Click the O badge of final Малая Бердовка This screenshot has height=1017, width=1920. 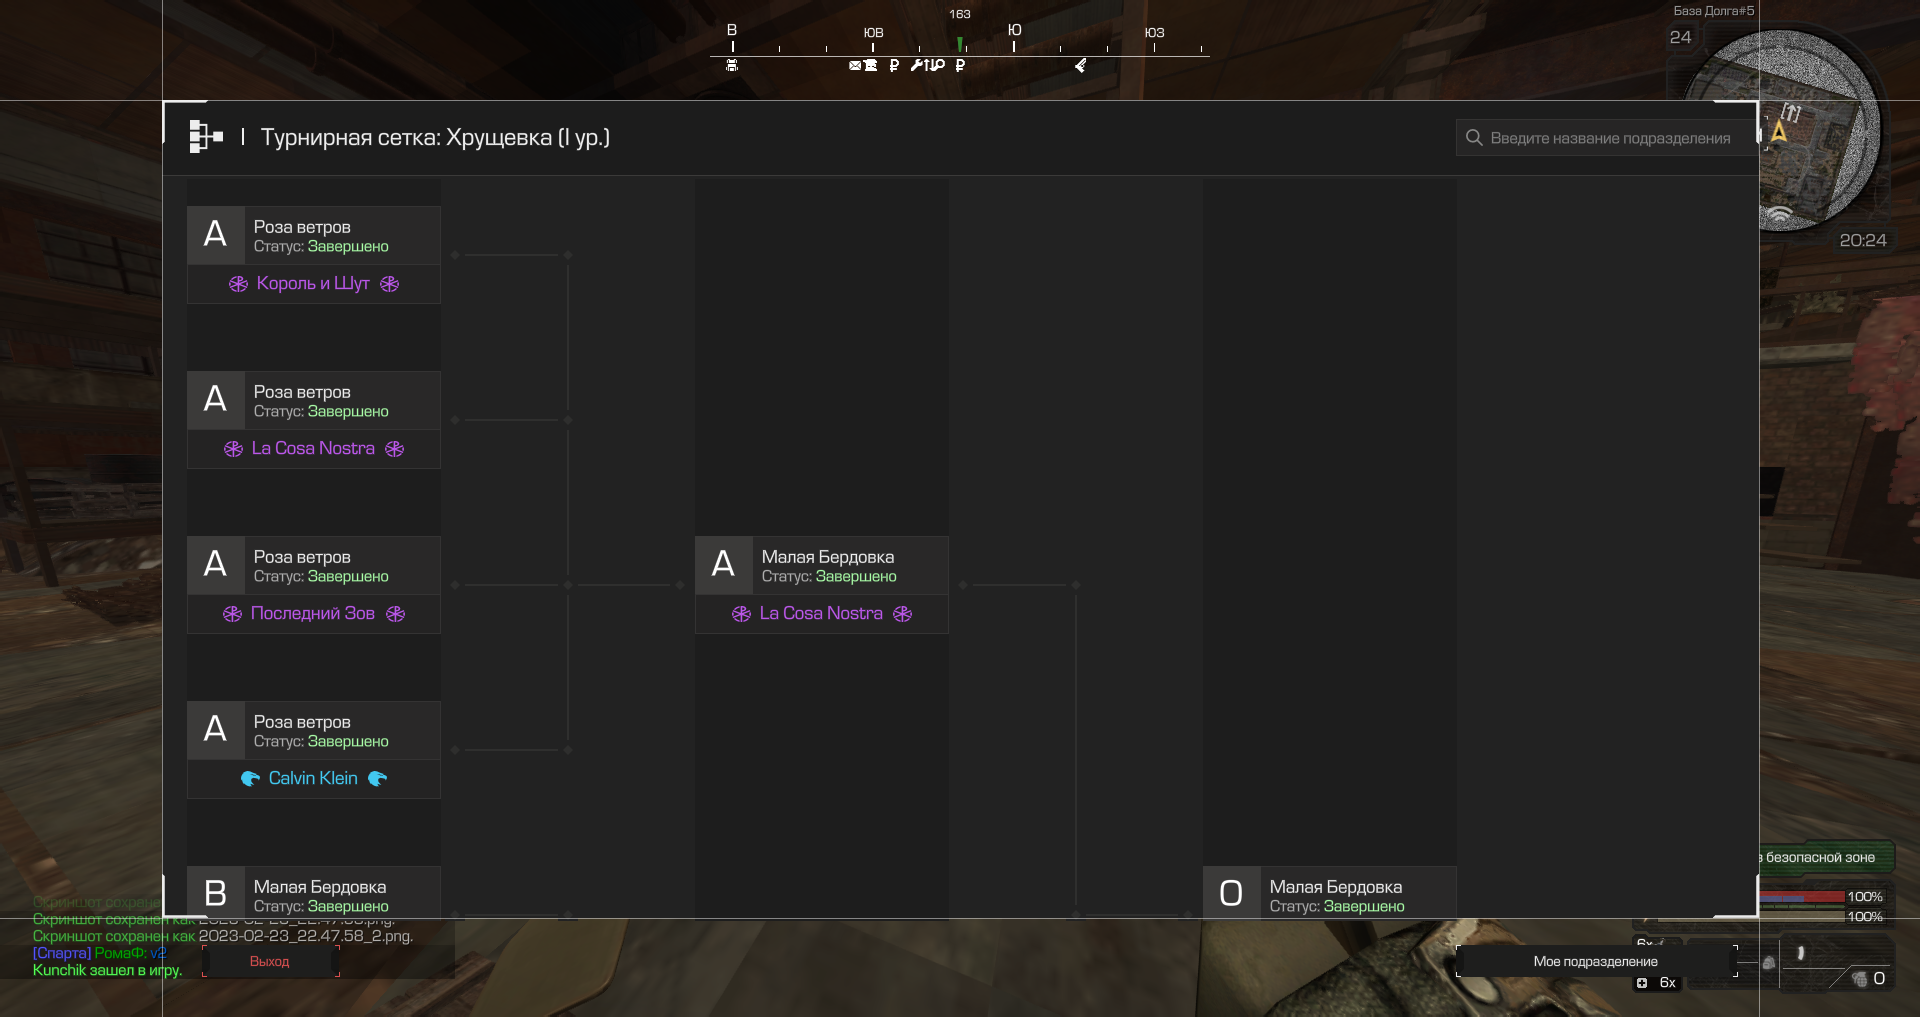pos(1231,893)
